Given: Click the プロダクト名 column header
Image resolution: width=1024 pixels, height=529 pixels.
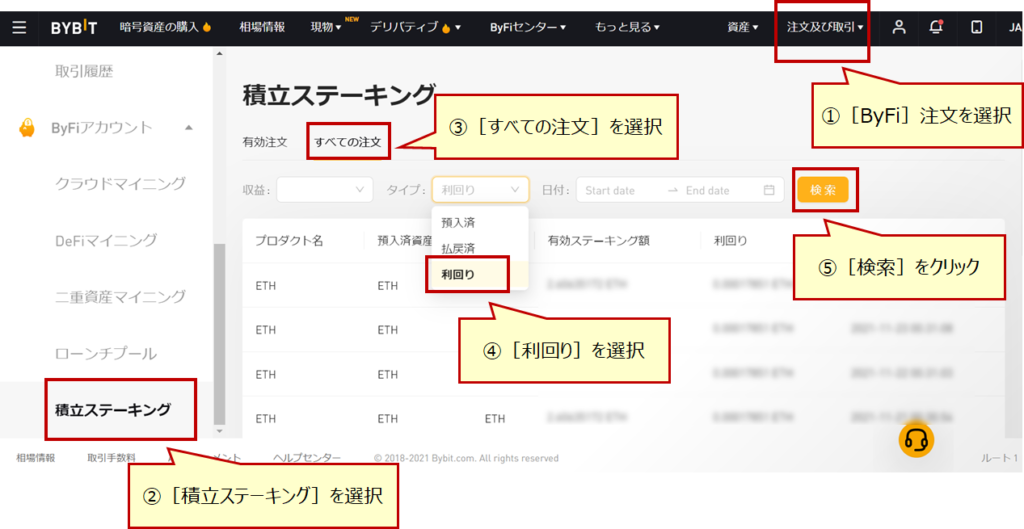Looking at the screenshot, I should click(x=289, y=241).
